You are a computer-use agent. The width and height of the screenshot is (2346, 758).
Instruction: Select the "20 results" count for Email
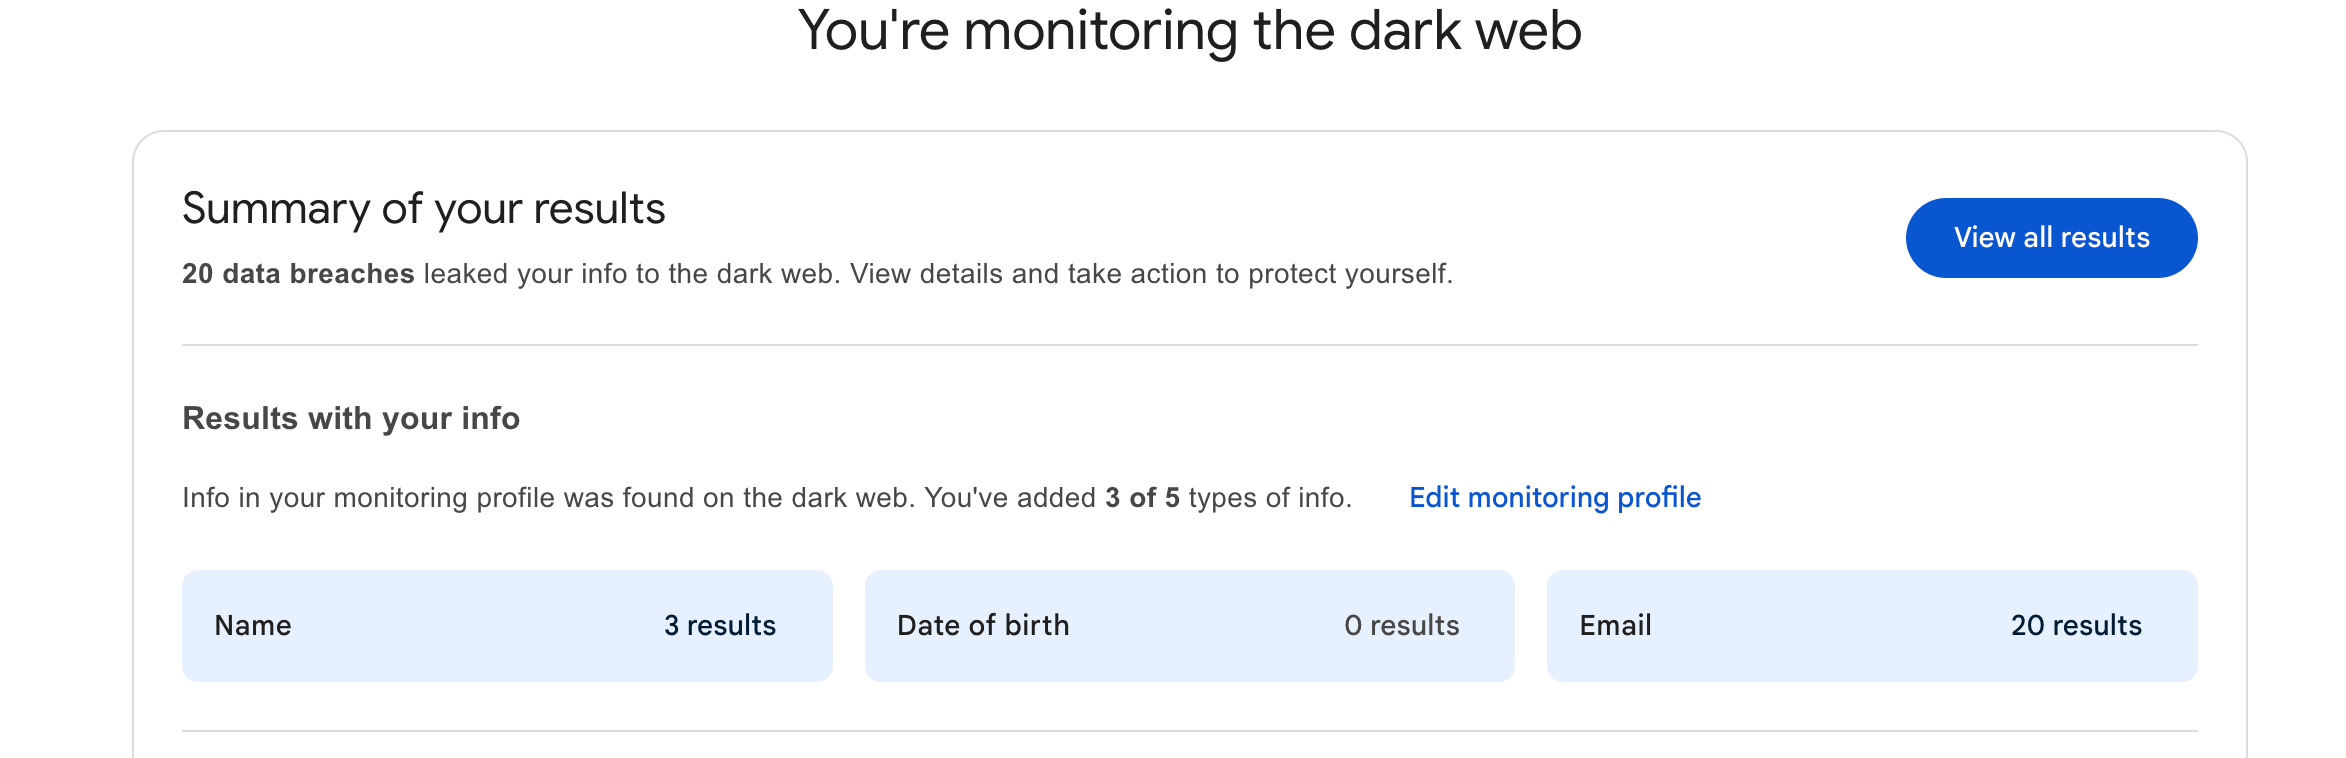pos(2076,626)
